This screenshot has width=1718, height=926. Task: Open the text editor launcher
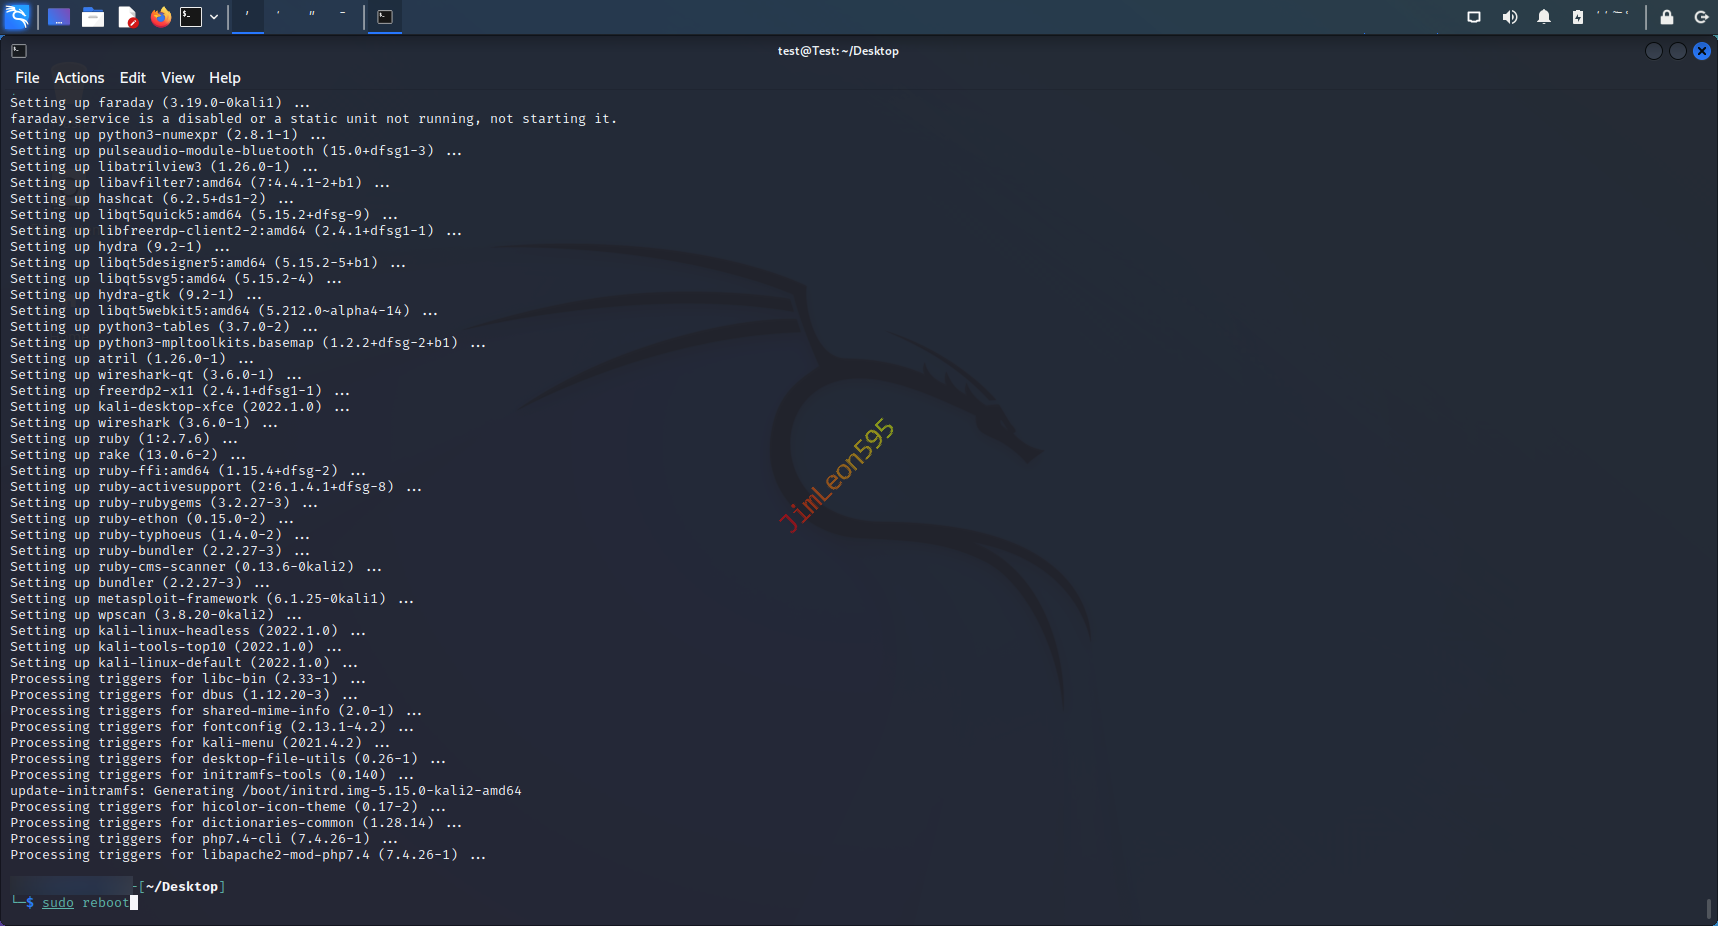(x=127, y=17)
